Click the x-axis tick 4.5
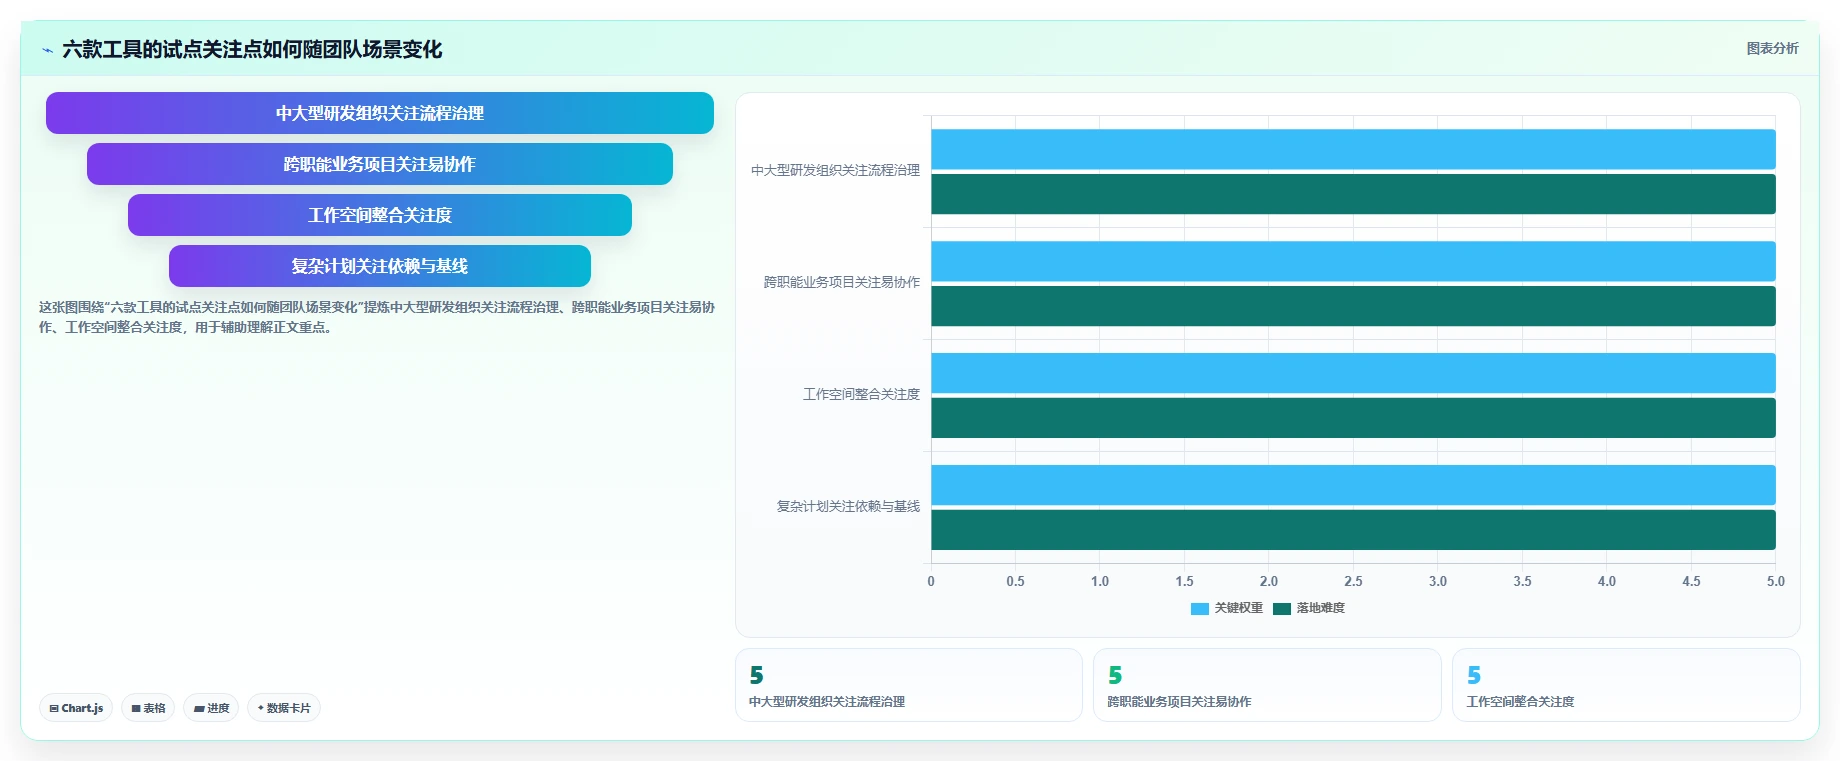 point(1691,581)
